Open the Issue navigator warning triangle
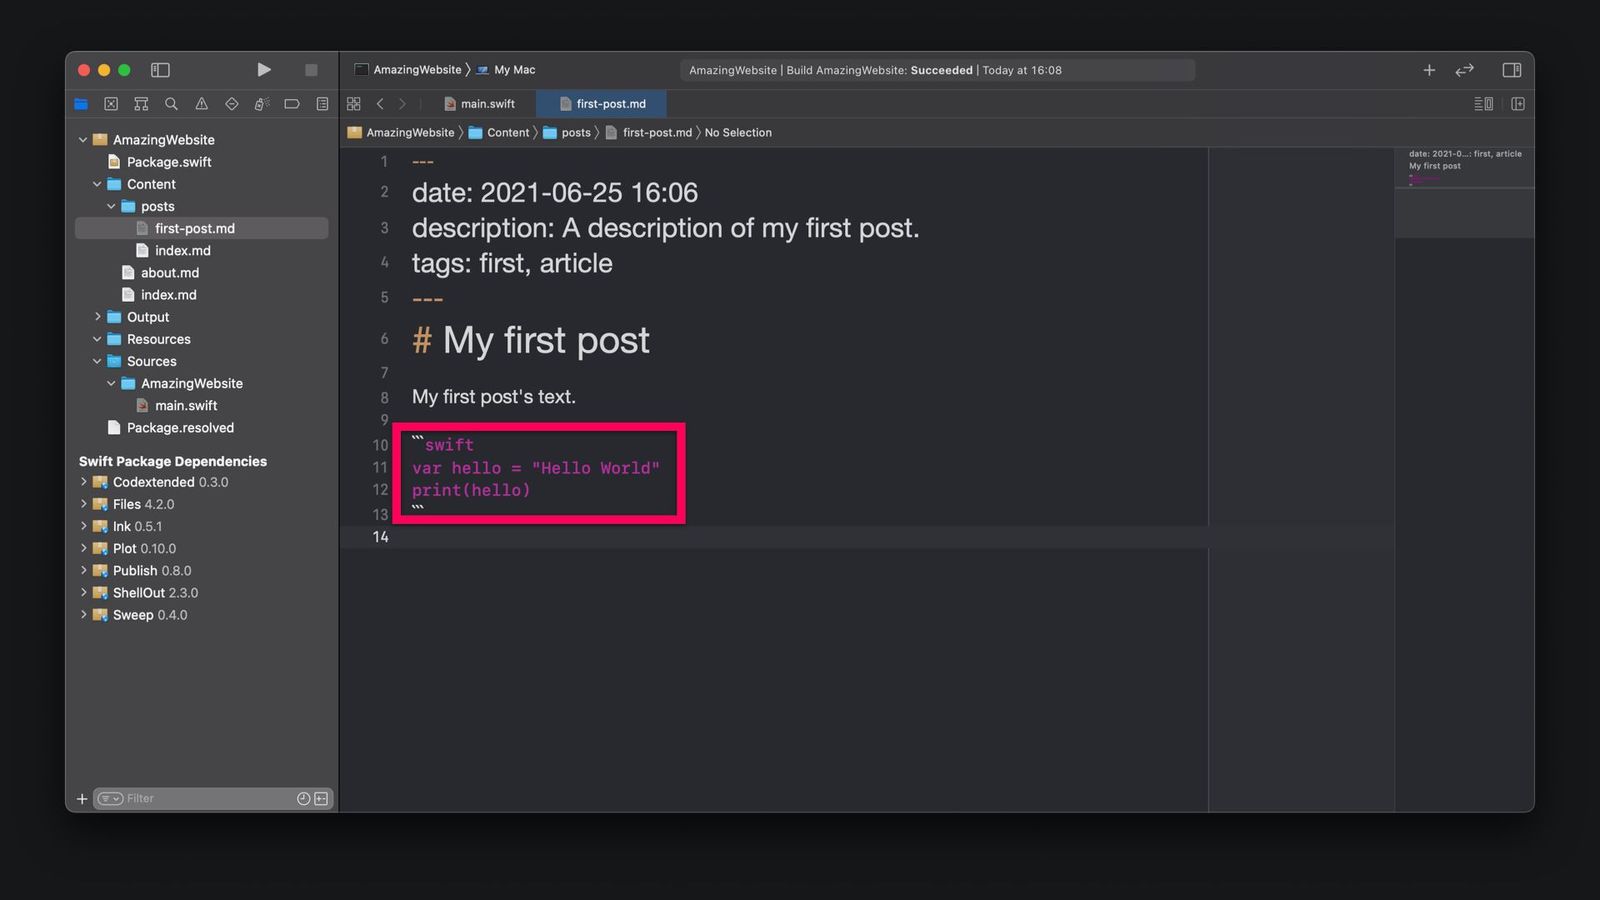Image resolution: width=1600 pixels, height=900 pixels. coord(200,103)
